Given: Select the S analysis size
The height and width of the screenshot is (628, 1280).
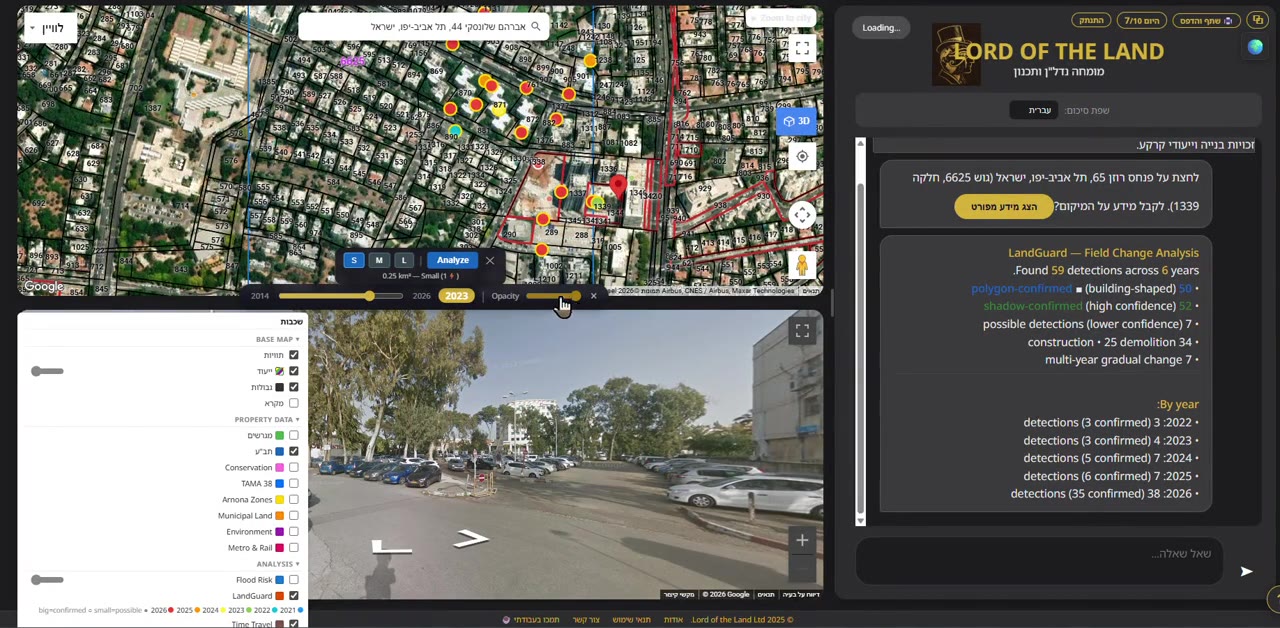Looking at the screenshot, I should (x=353, y=260).
